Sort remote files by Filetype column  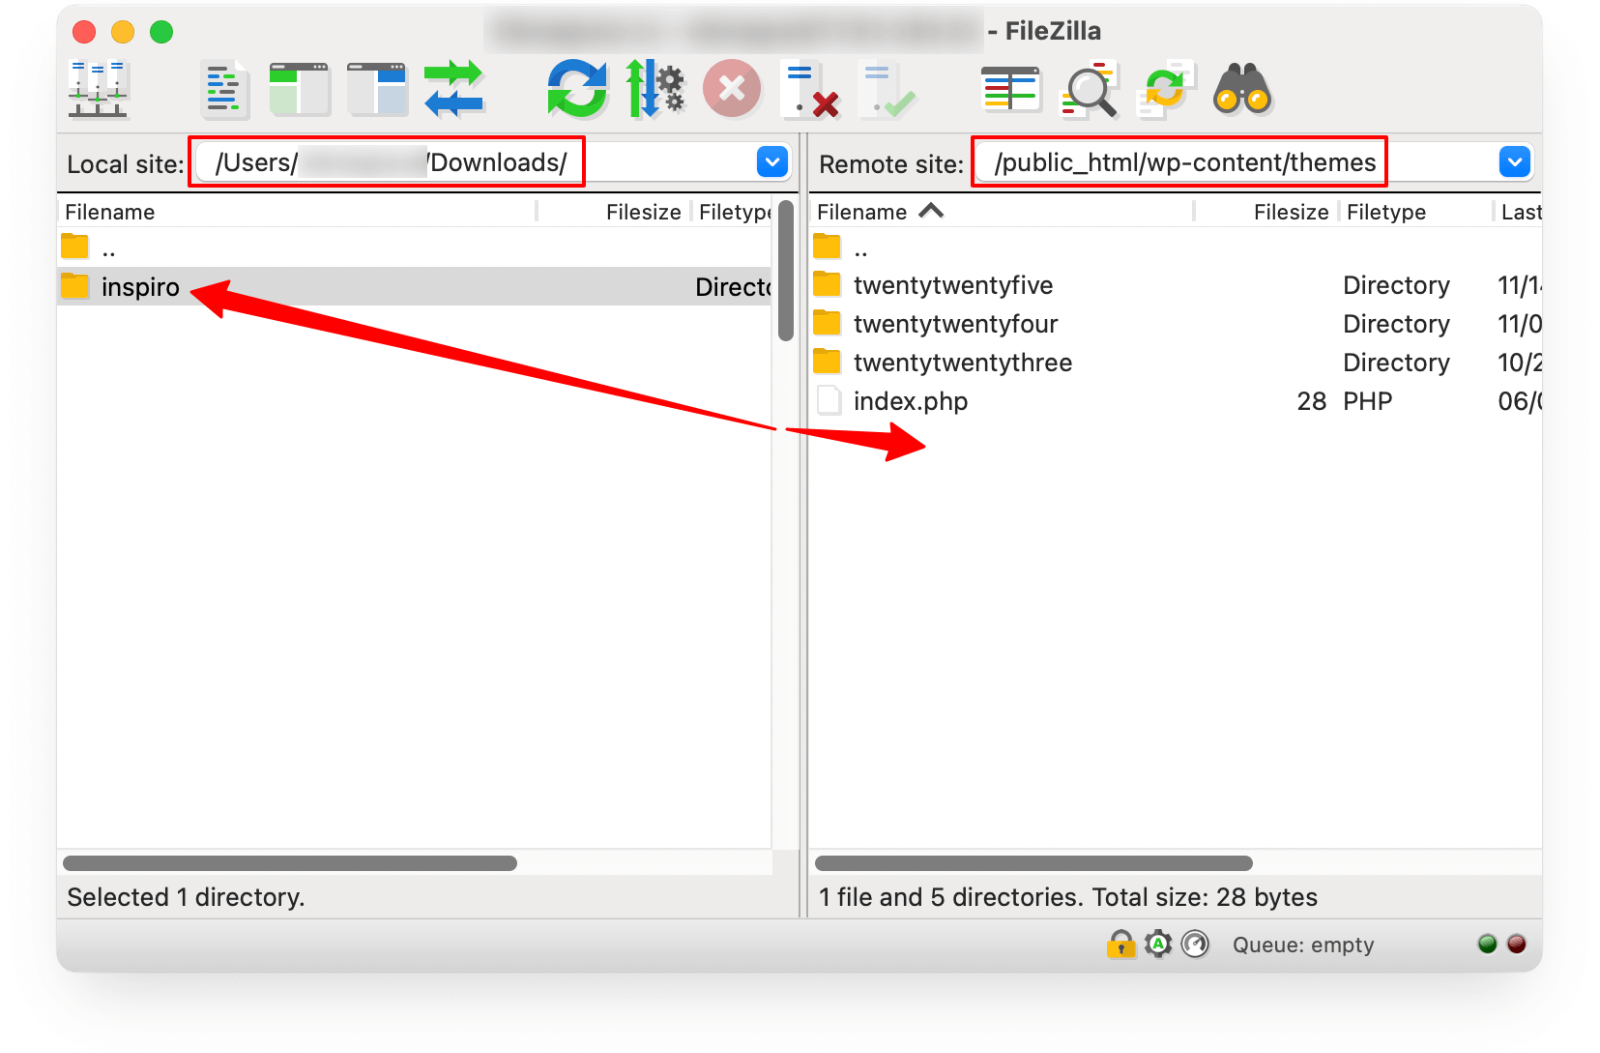click(1417, 212)
